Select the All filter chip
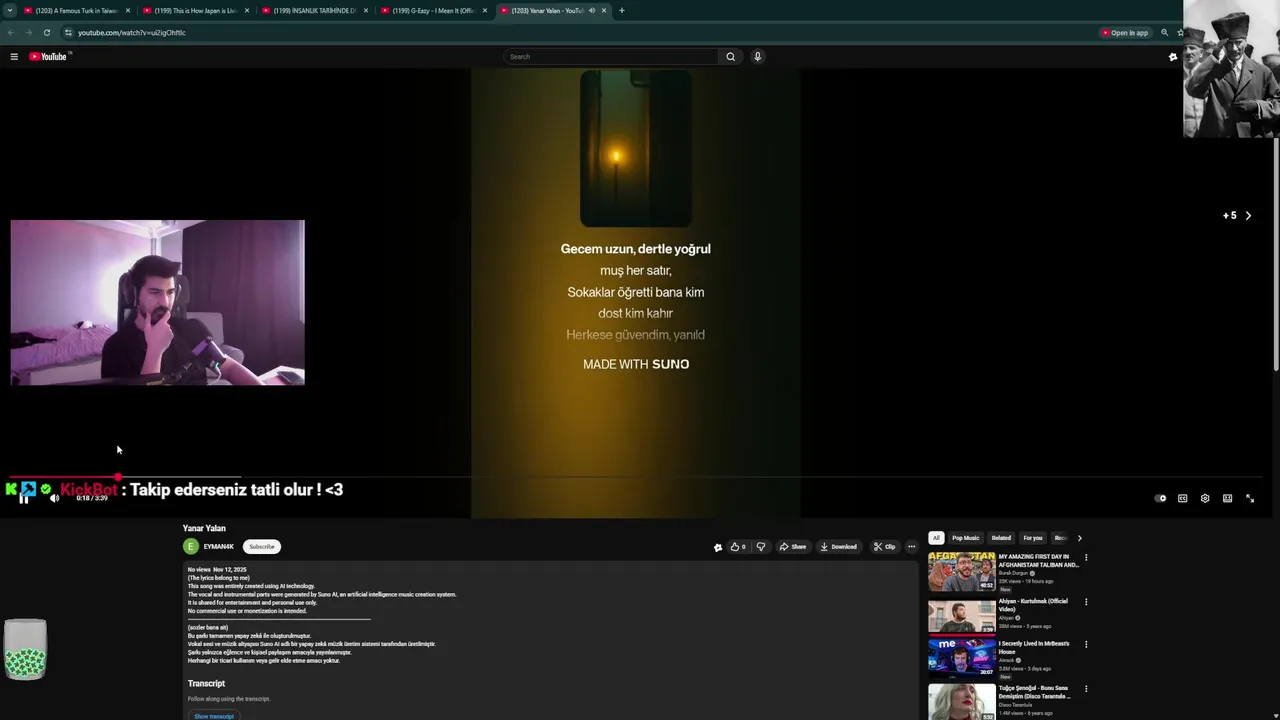1280x720 pixels. 936,538
